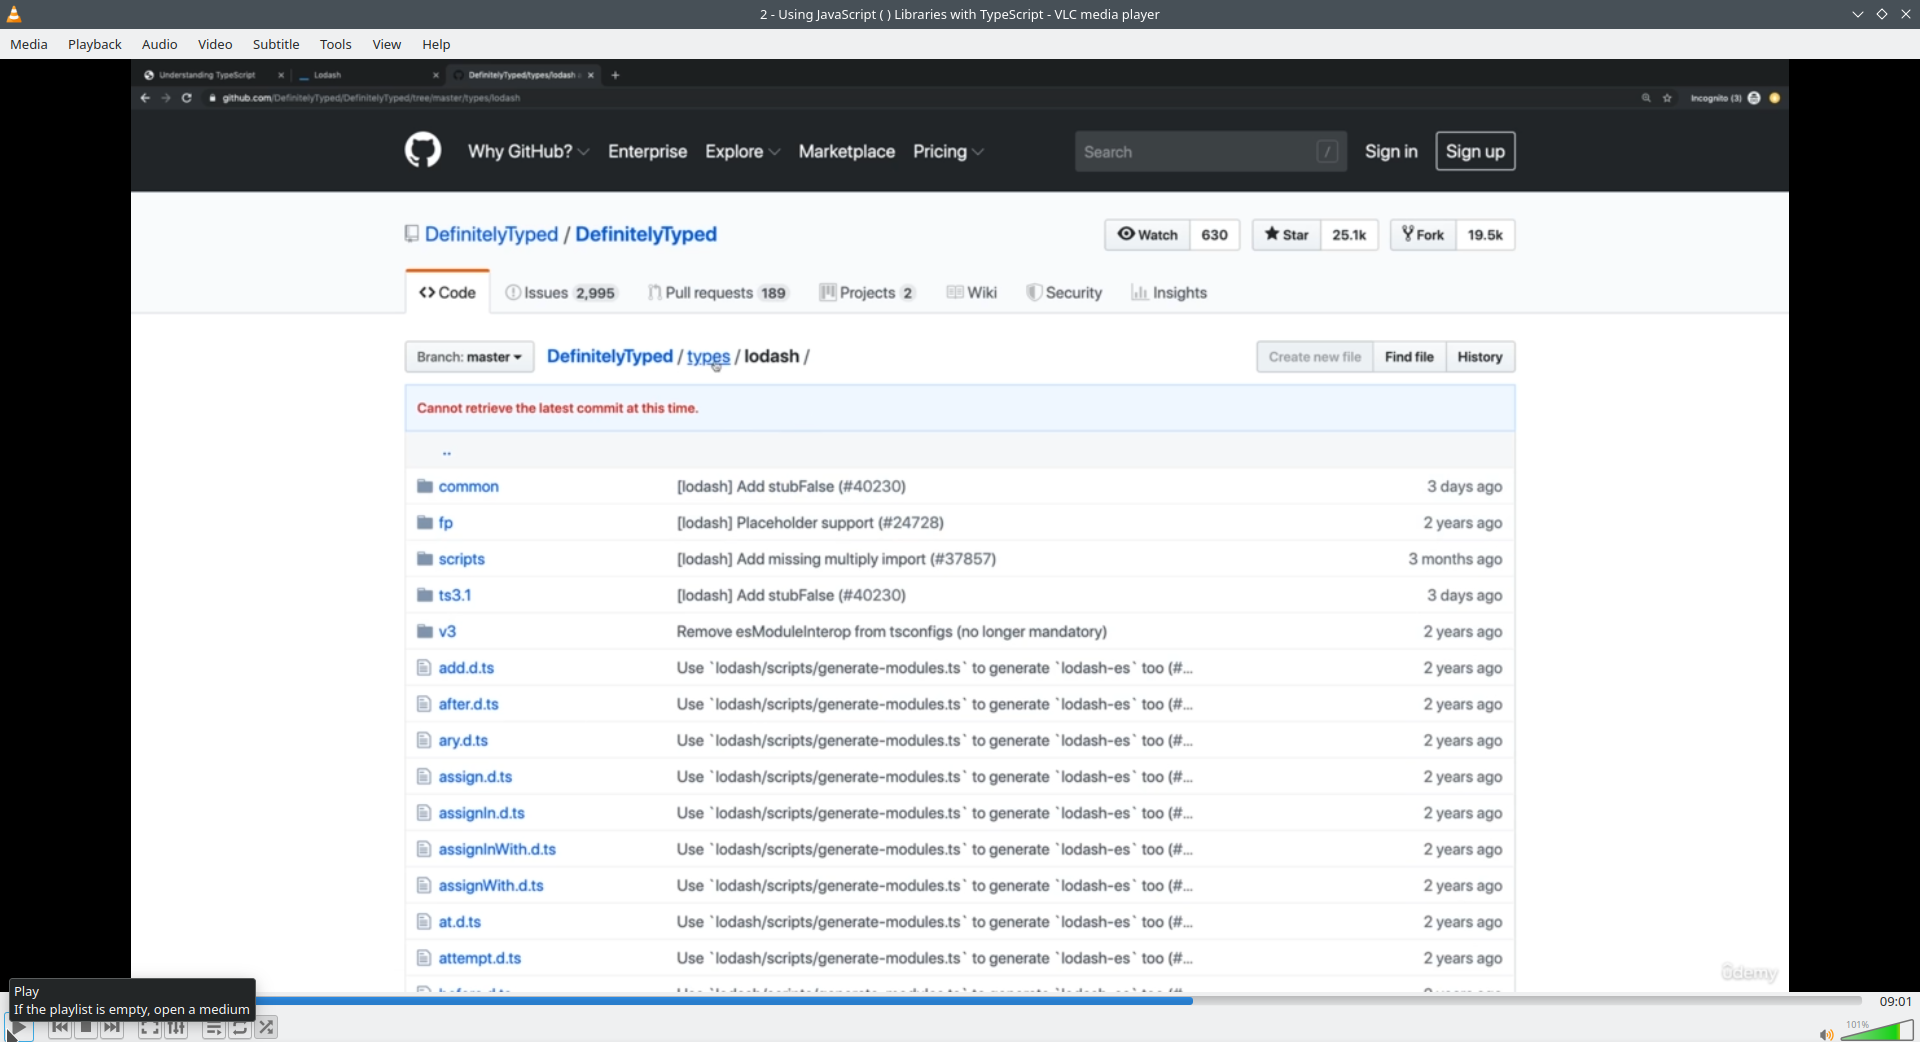Click the parent directory '..' link
This screenshot has width=1920, height=1042.
447,452
